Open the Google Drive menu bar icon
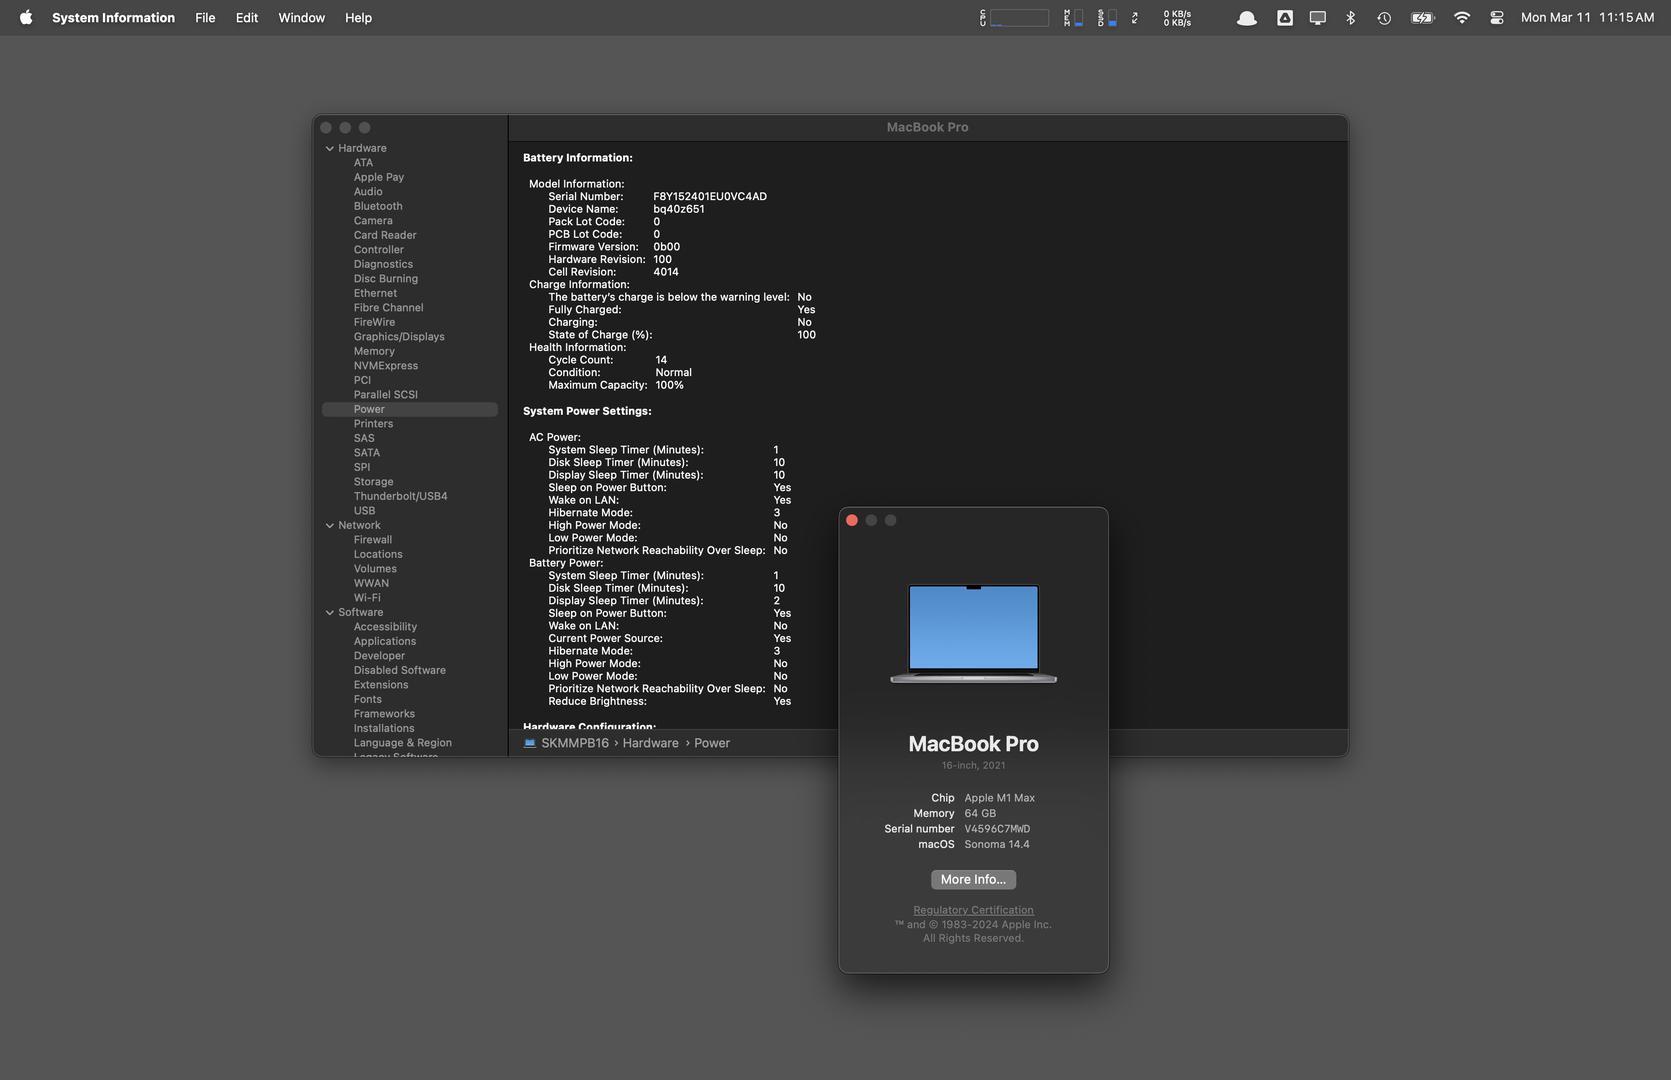Screen dimensions: 1671x1080 [x=1285, y=17]
